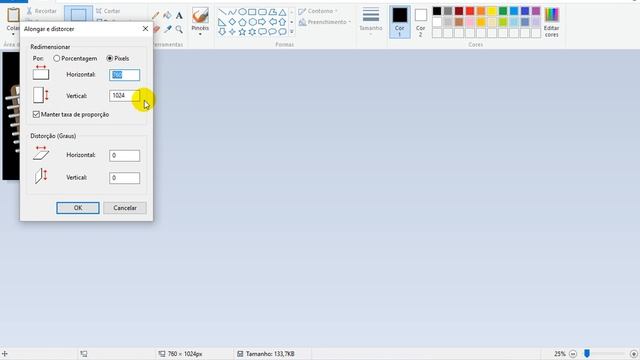Select the Left arrow shape
The width and height of the screenshot is (640, 360).
tap(272, 22)
